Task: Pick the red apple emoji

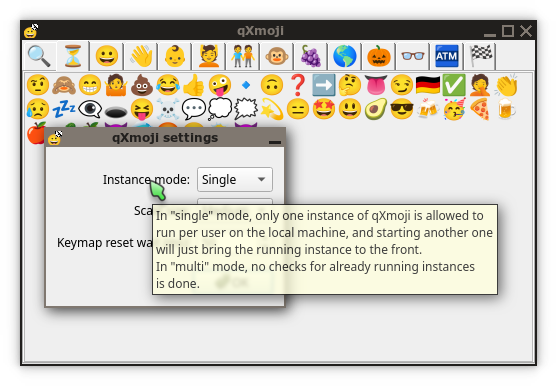Action: (x=36, y=134)
